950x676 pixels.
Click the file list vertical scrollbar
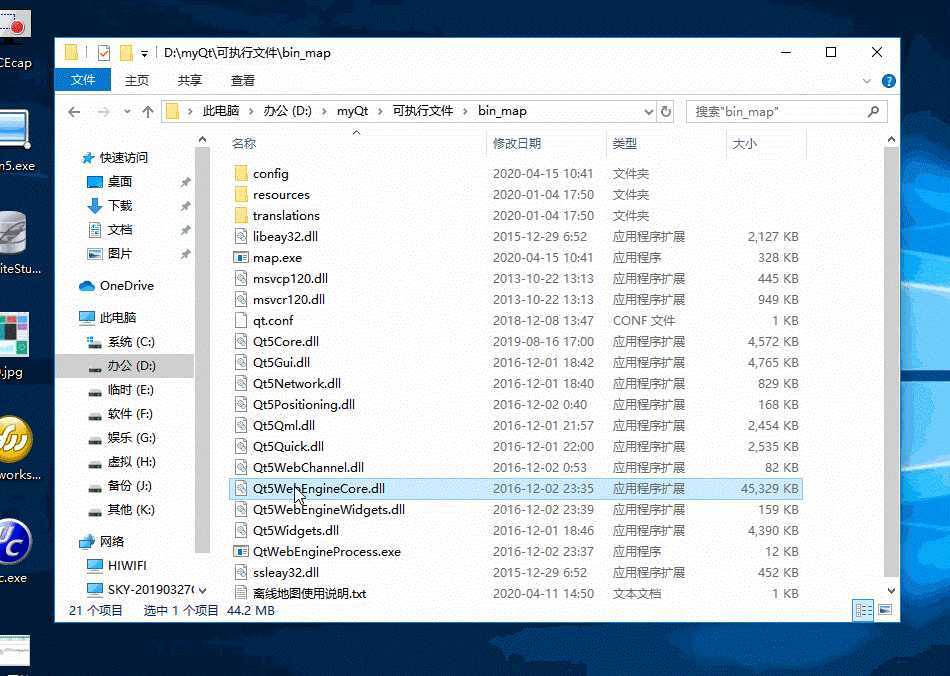coord(891,360)
